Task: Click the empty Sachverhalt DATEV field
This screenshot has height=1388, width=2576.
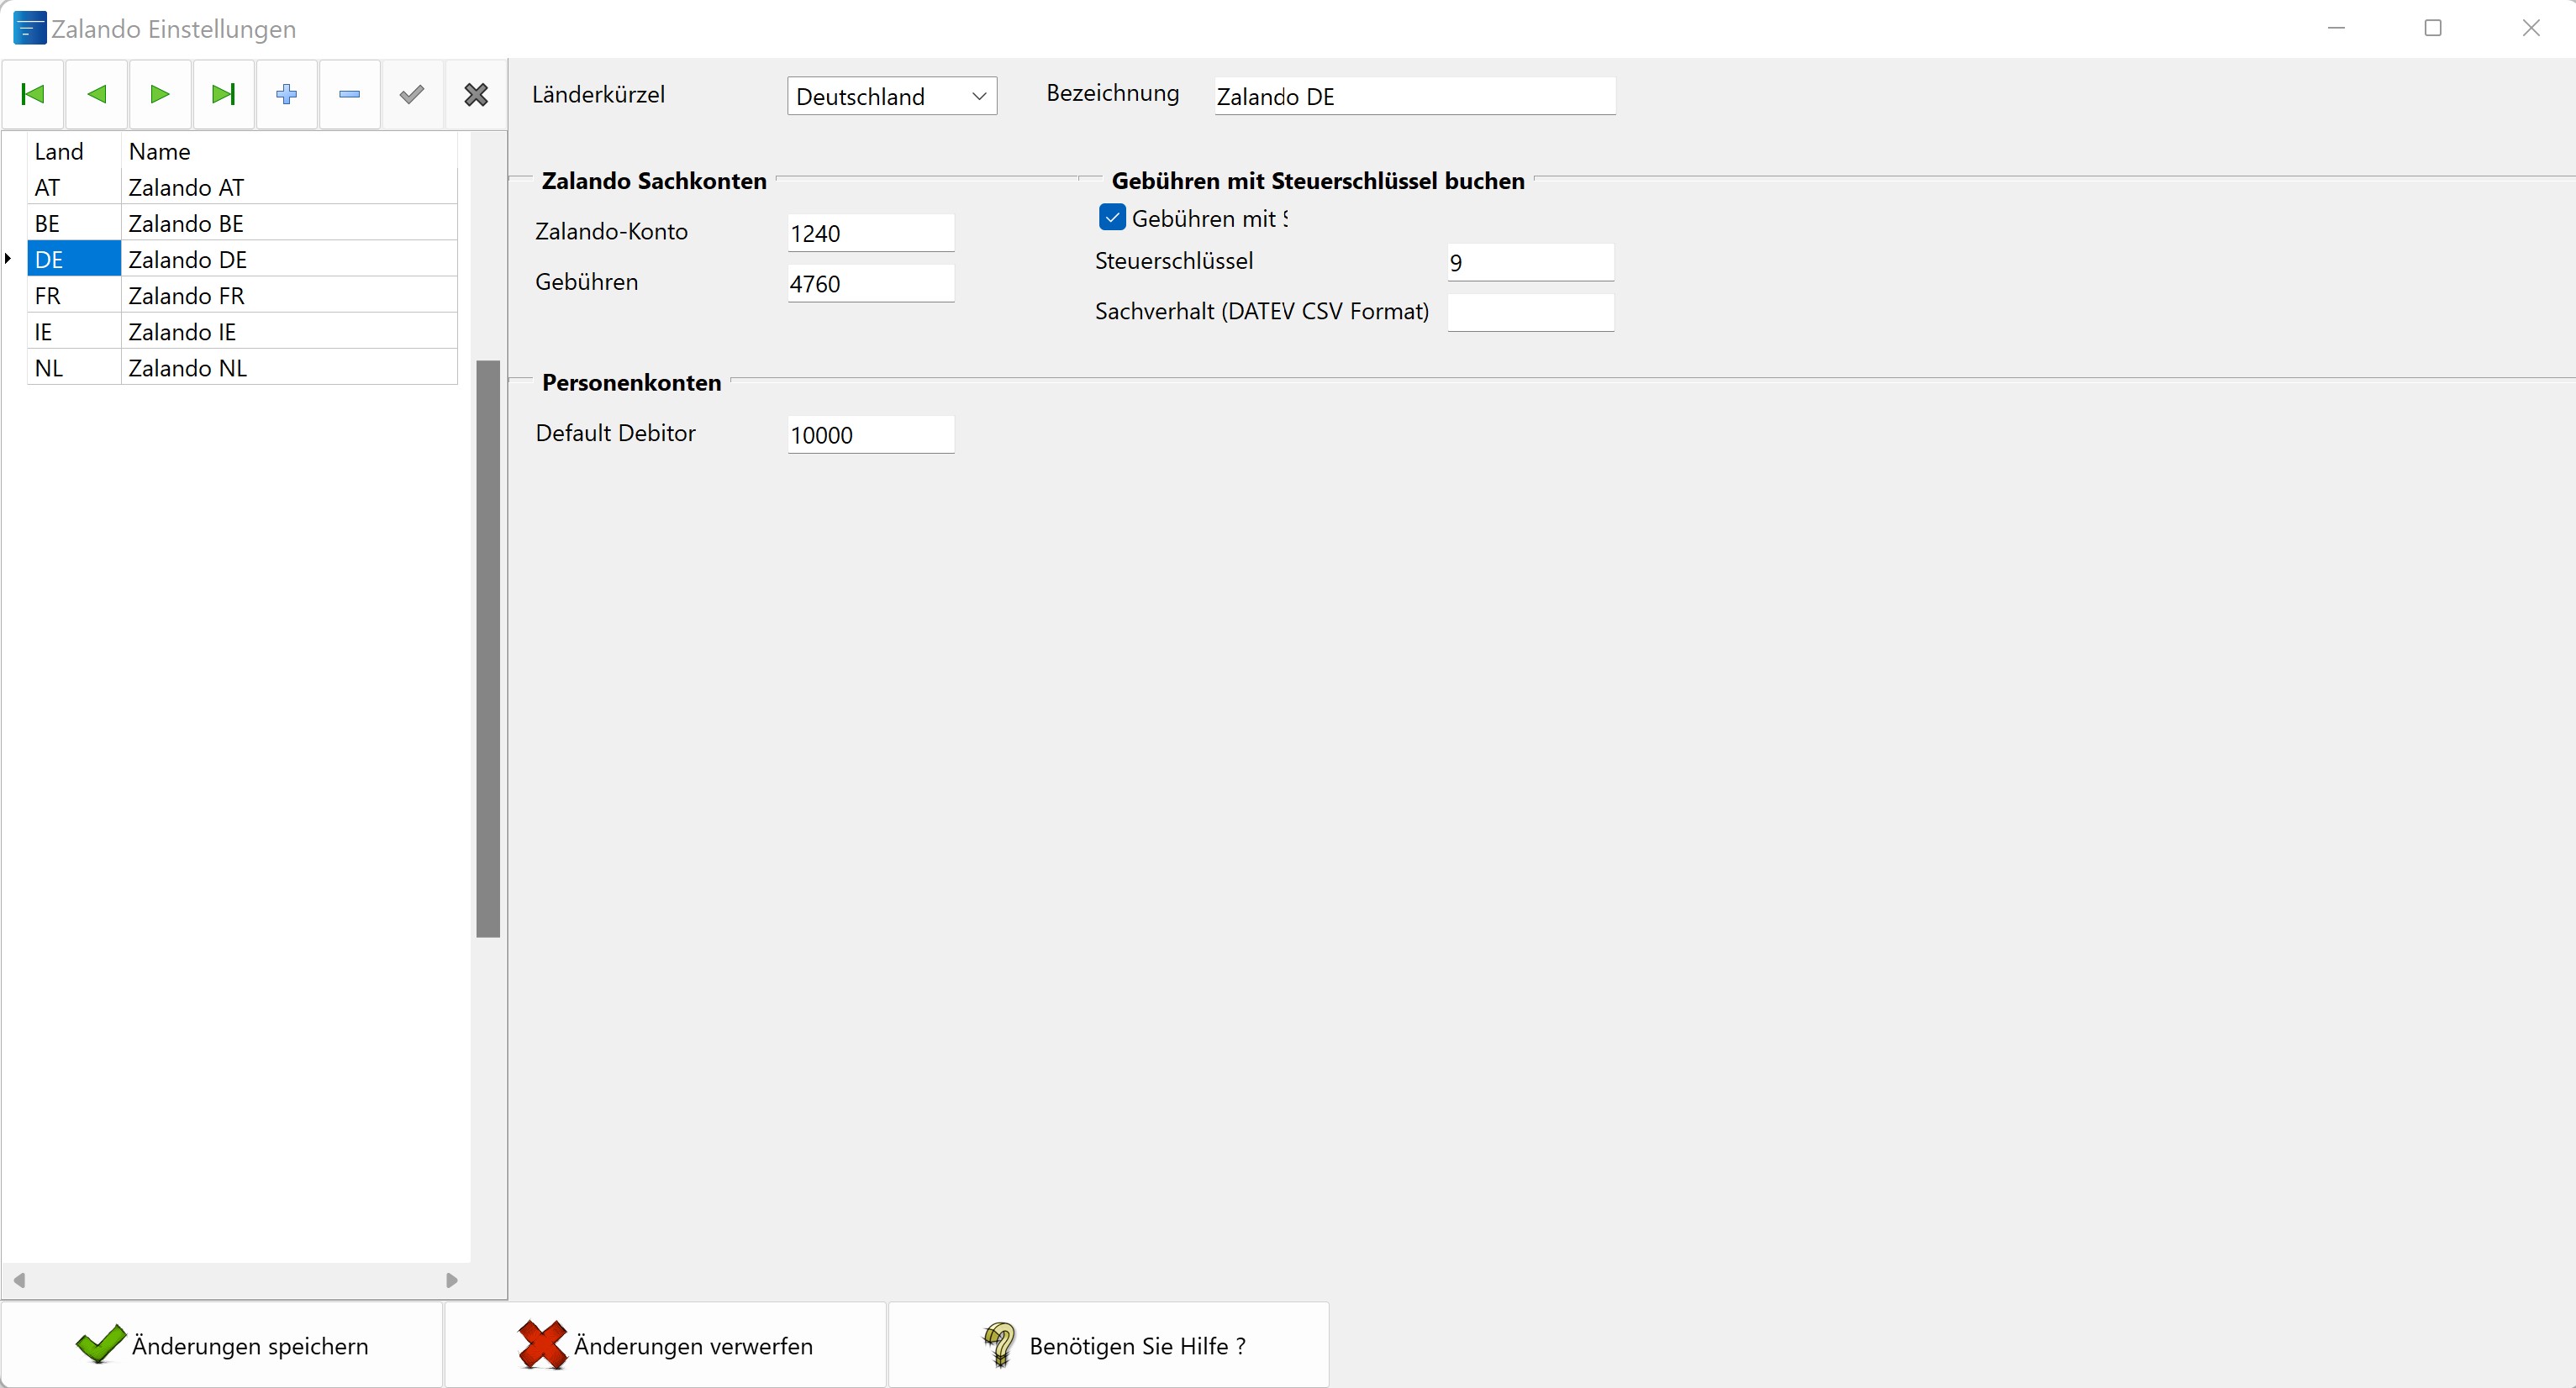Action: tap(1530, 312)
